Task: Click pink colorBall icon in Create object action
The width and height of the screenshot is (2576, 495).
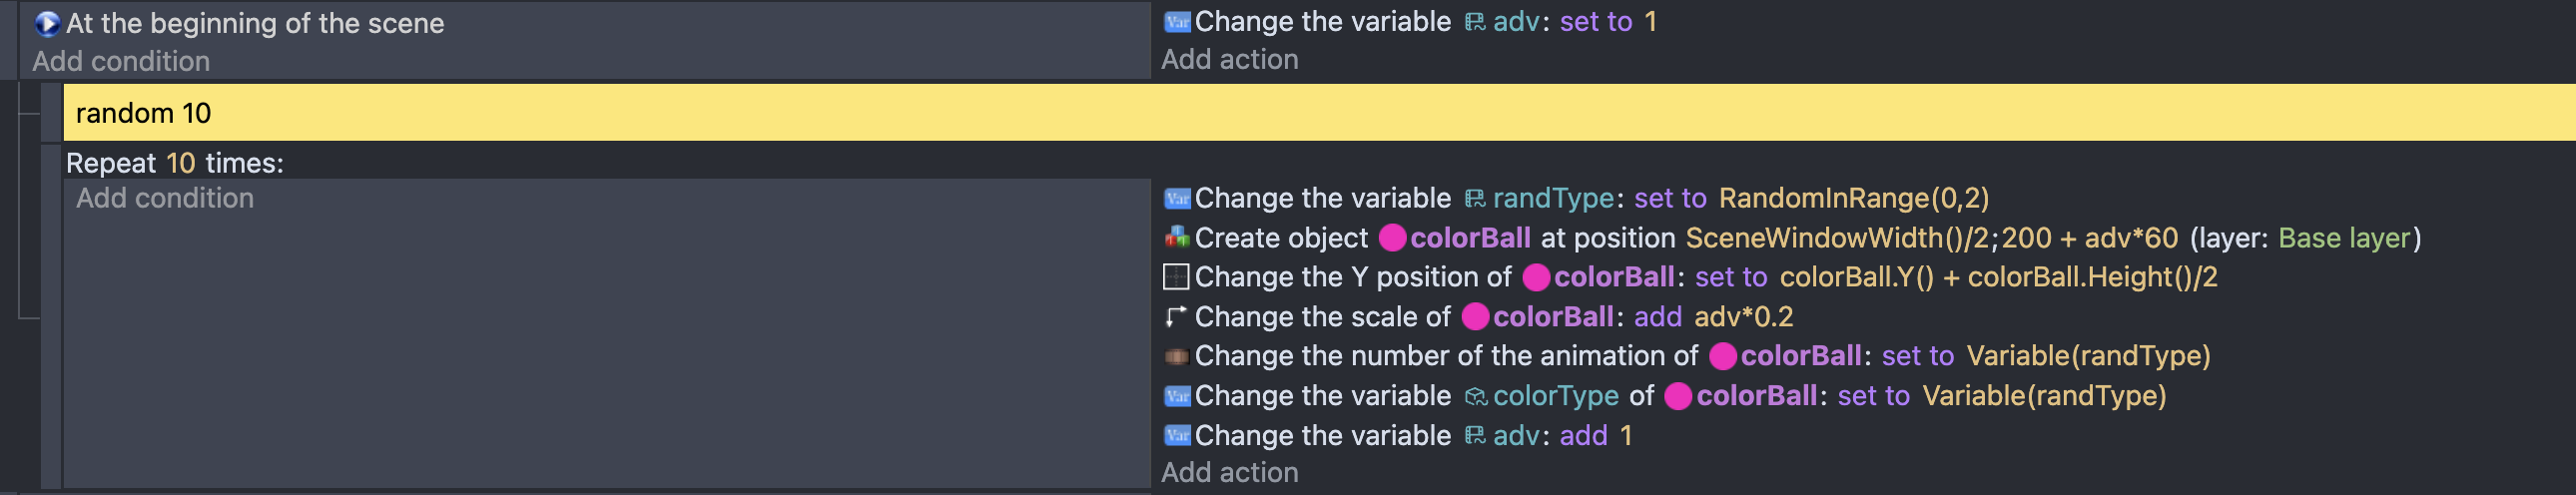Action: pos(1393,238)
